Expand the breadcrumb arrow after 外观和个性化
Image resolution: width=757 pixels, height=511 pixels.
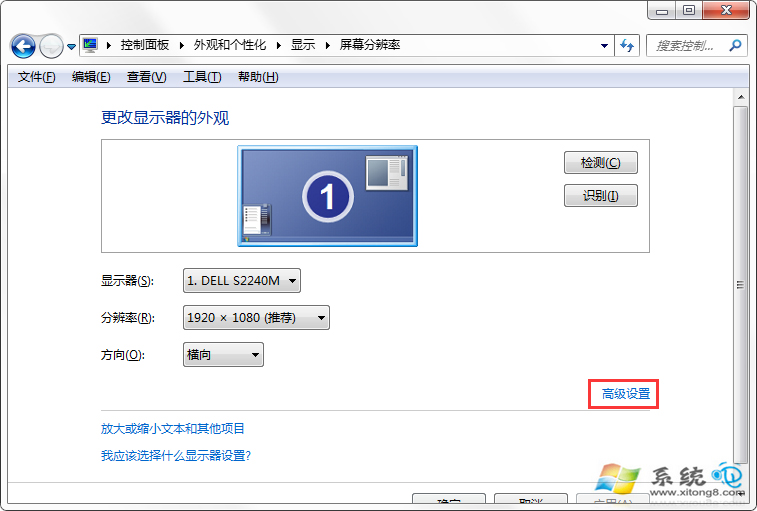tap(279, 45)
